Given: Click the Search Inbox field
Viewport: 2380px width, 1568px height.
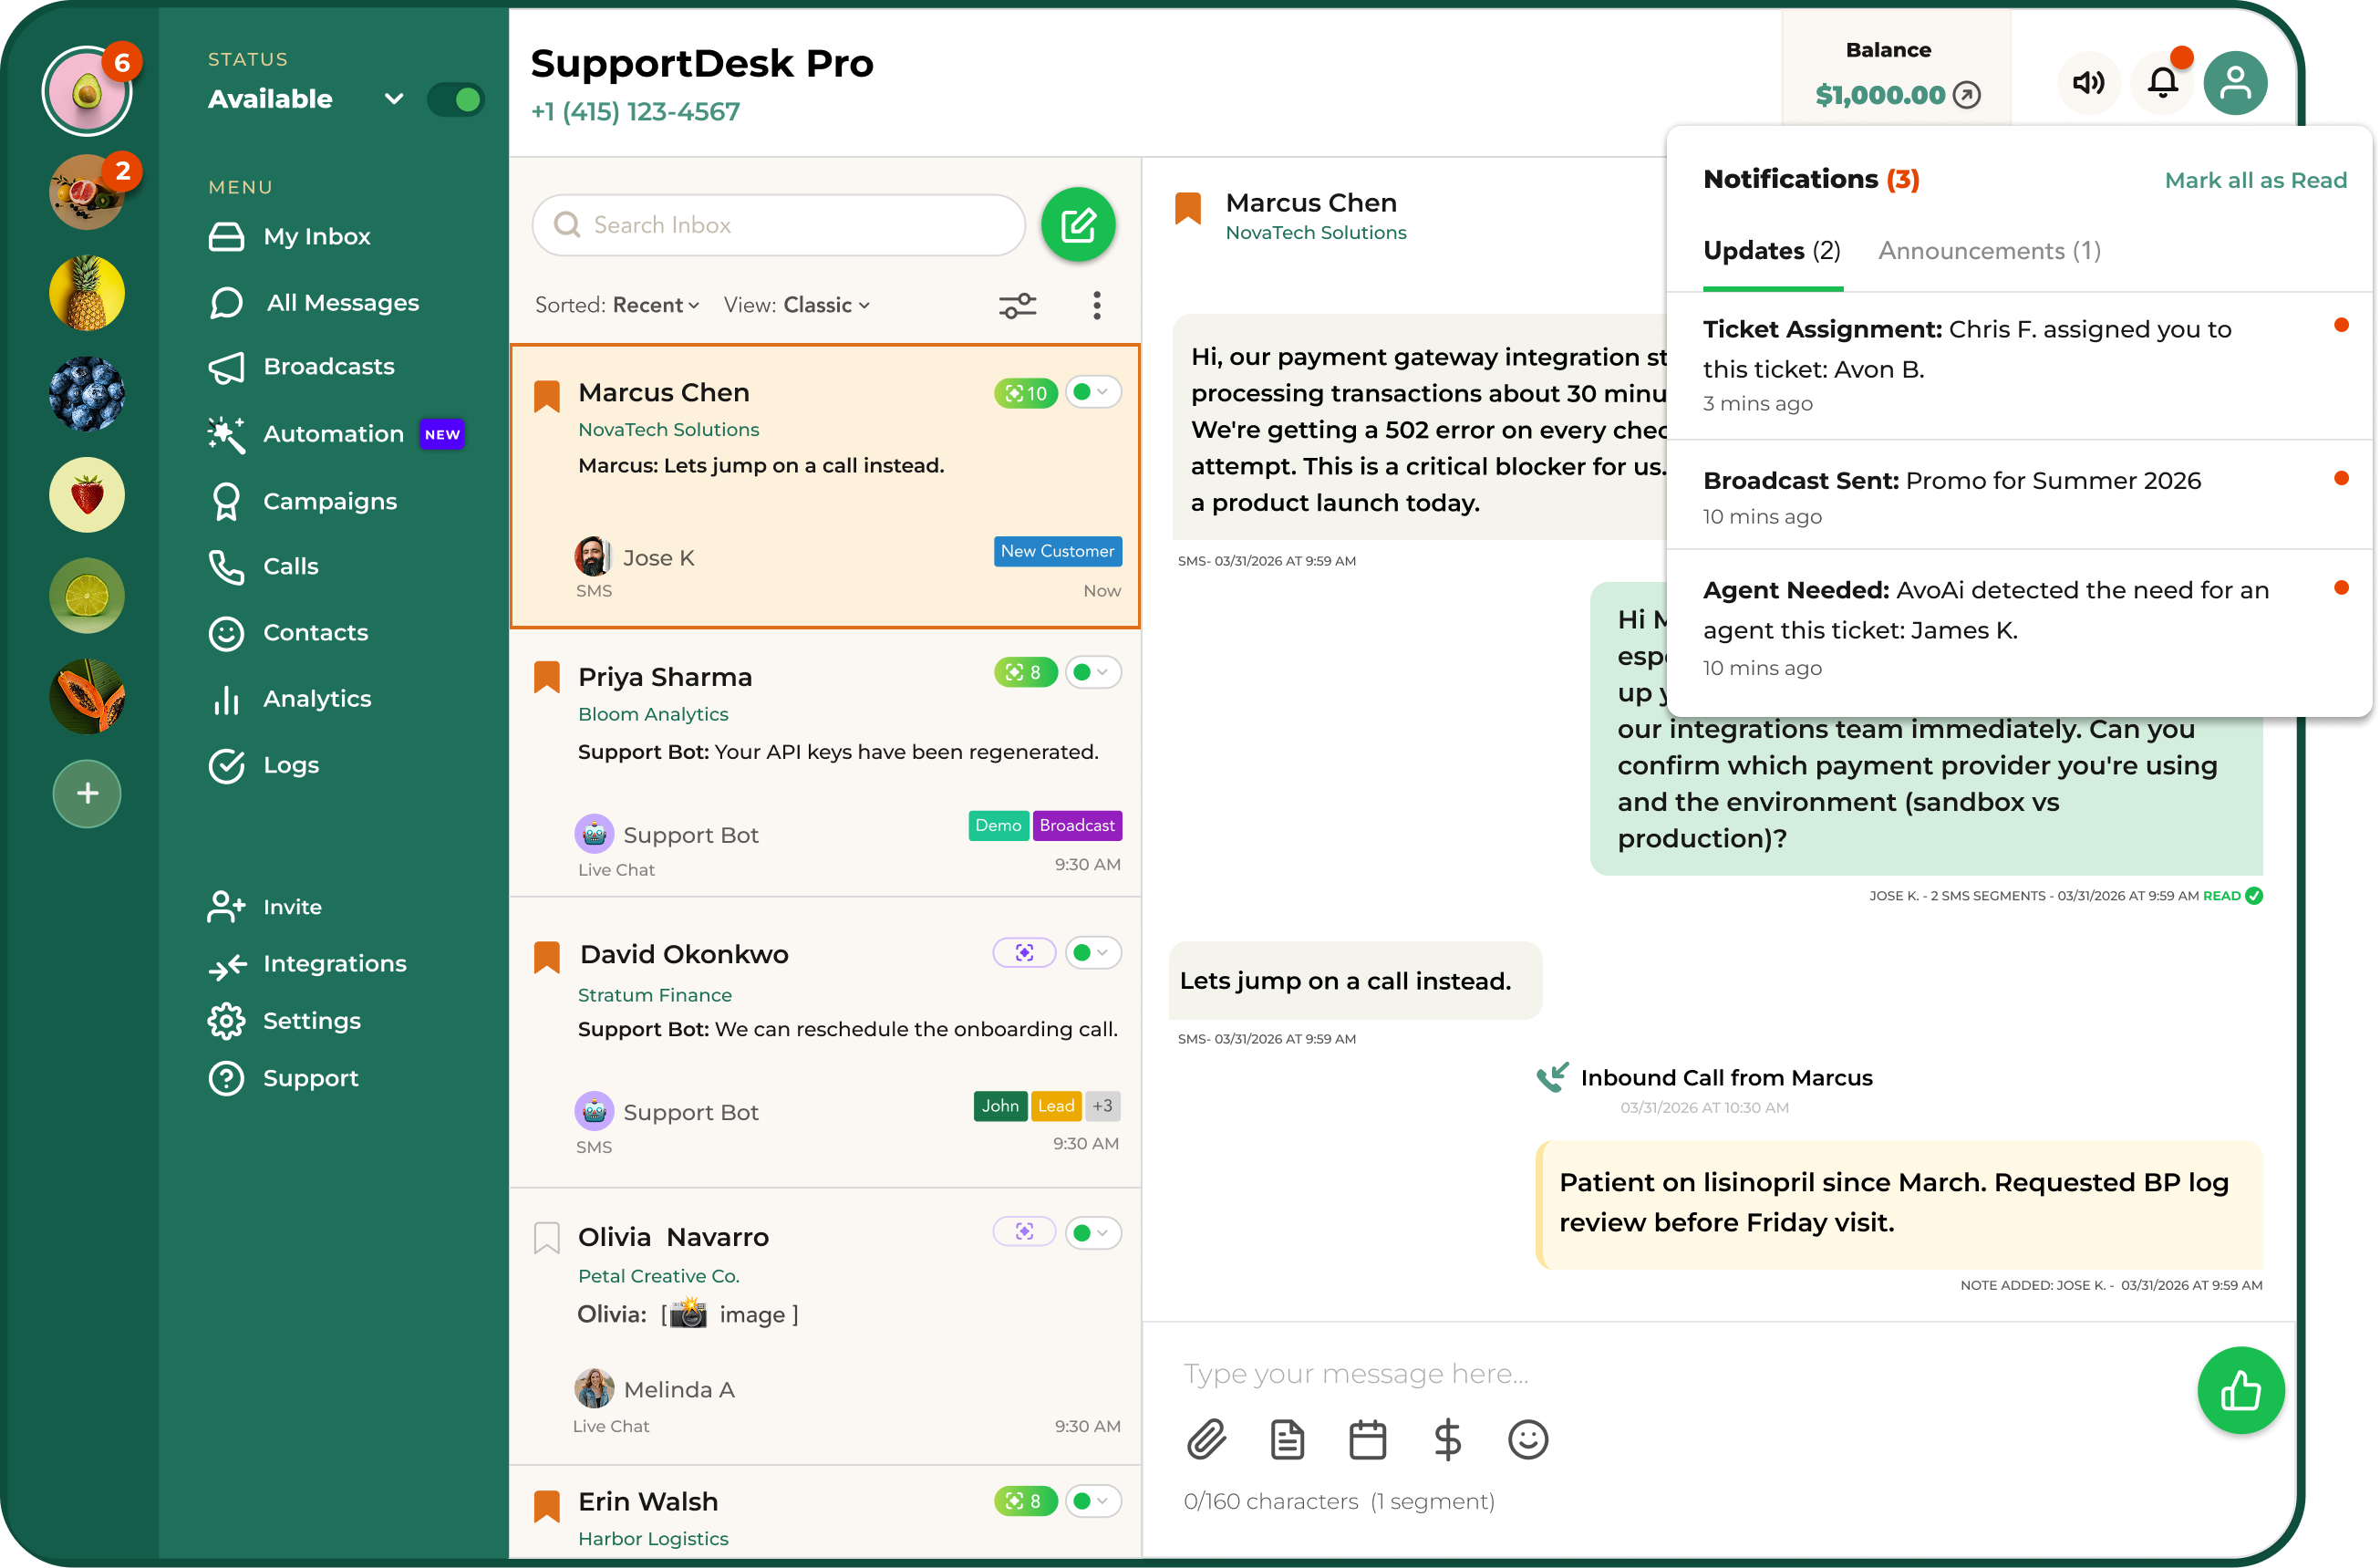Looking at the screenshot, I should tap(779, 225).
